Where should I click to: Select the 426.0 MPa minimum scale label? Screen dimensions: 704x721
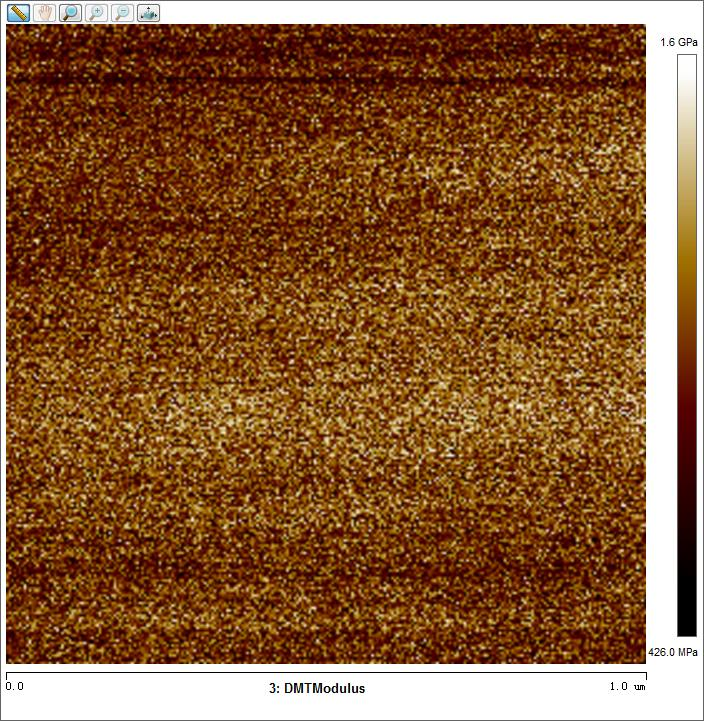(x=673, y=652)
